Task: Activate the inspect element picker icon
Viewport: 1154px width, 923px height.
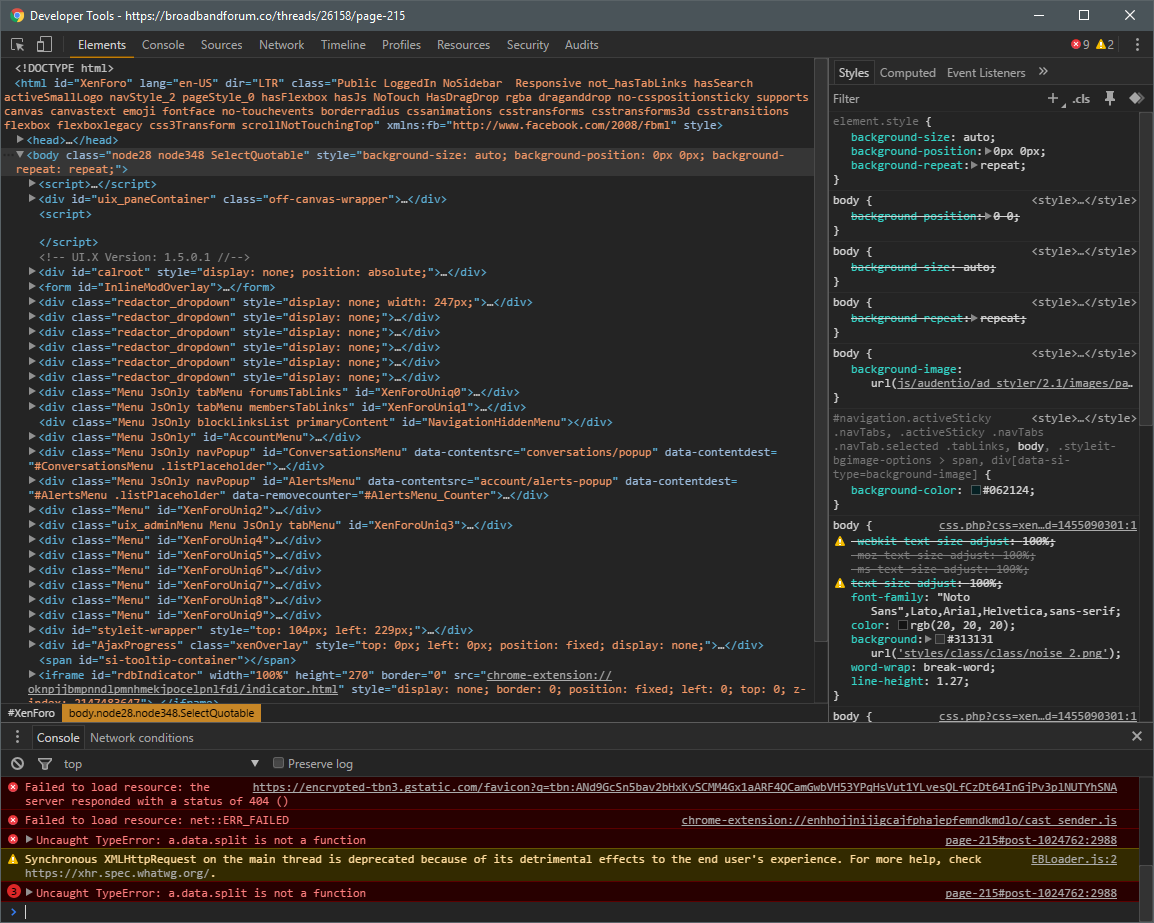Action: point(18,44)
